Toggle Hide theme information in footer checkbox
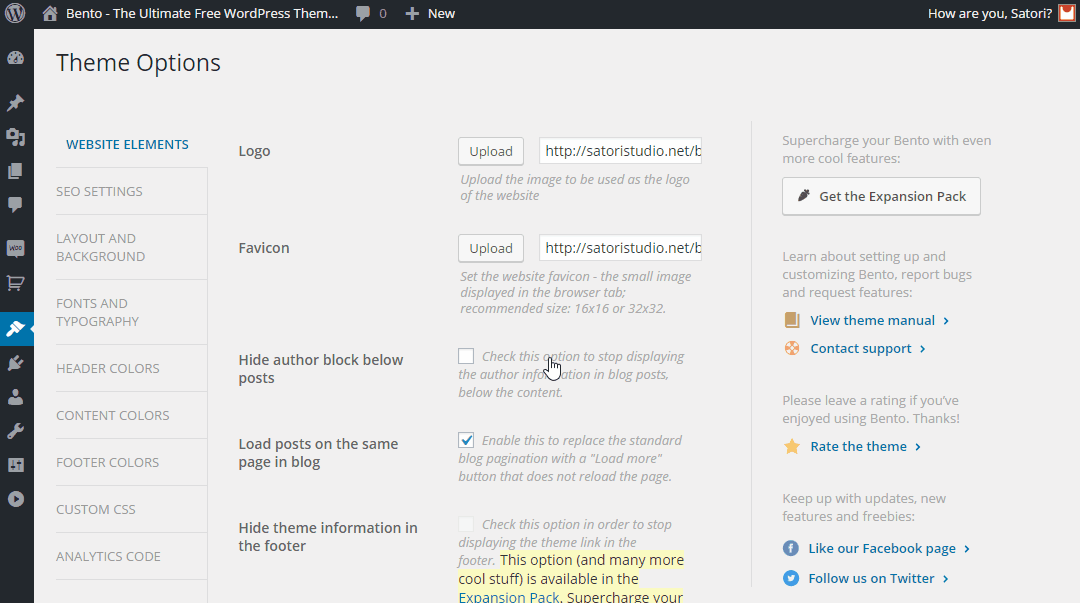1080x603 pixels. [x=466, y=524]
